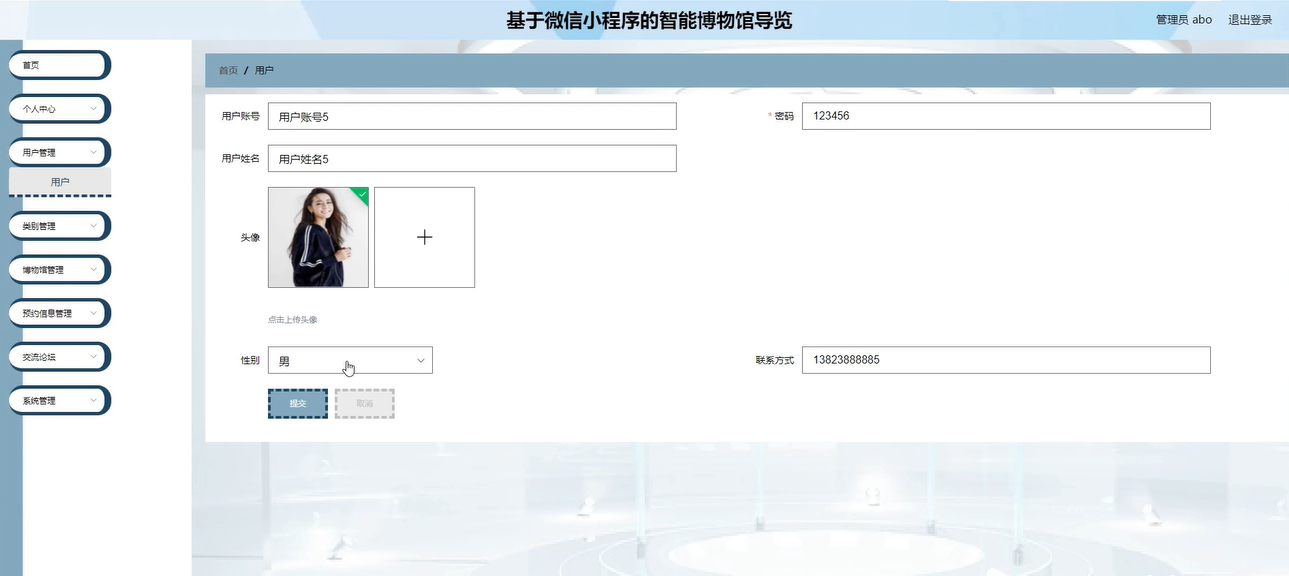1289x576 pixels.
Task: Click the page title 基于微信小程序的智能博物馆导览
Action: 649,21
